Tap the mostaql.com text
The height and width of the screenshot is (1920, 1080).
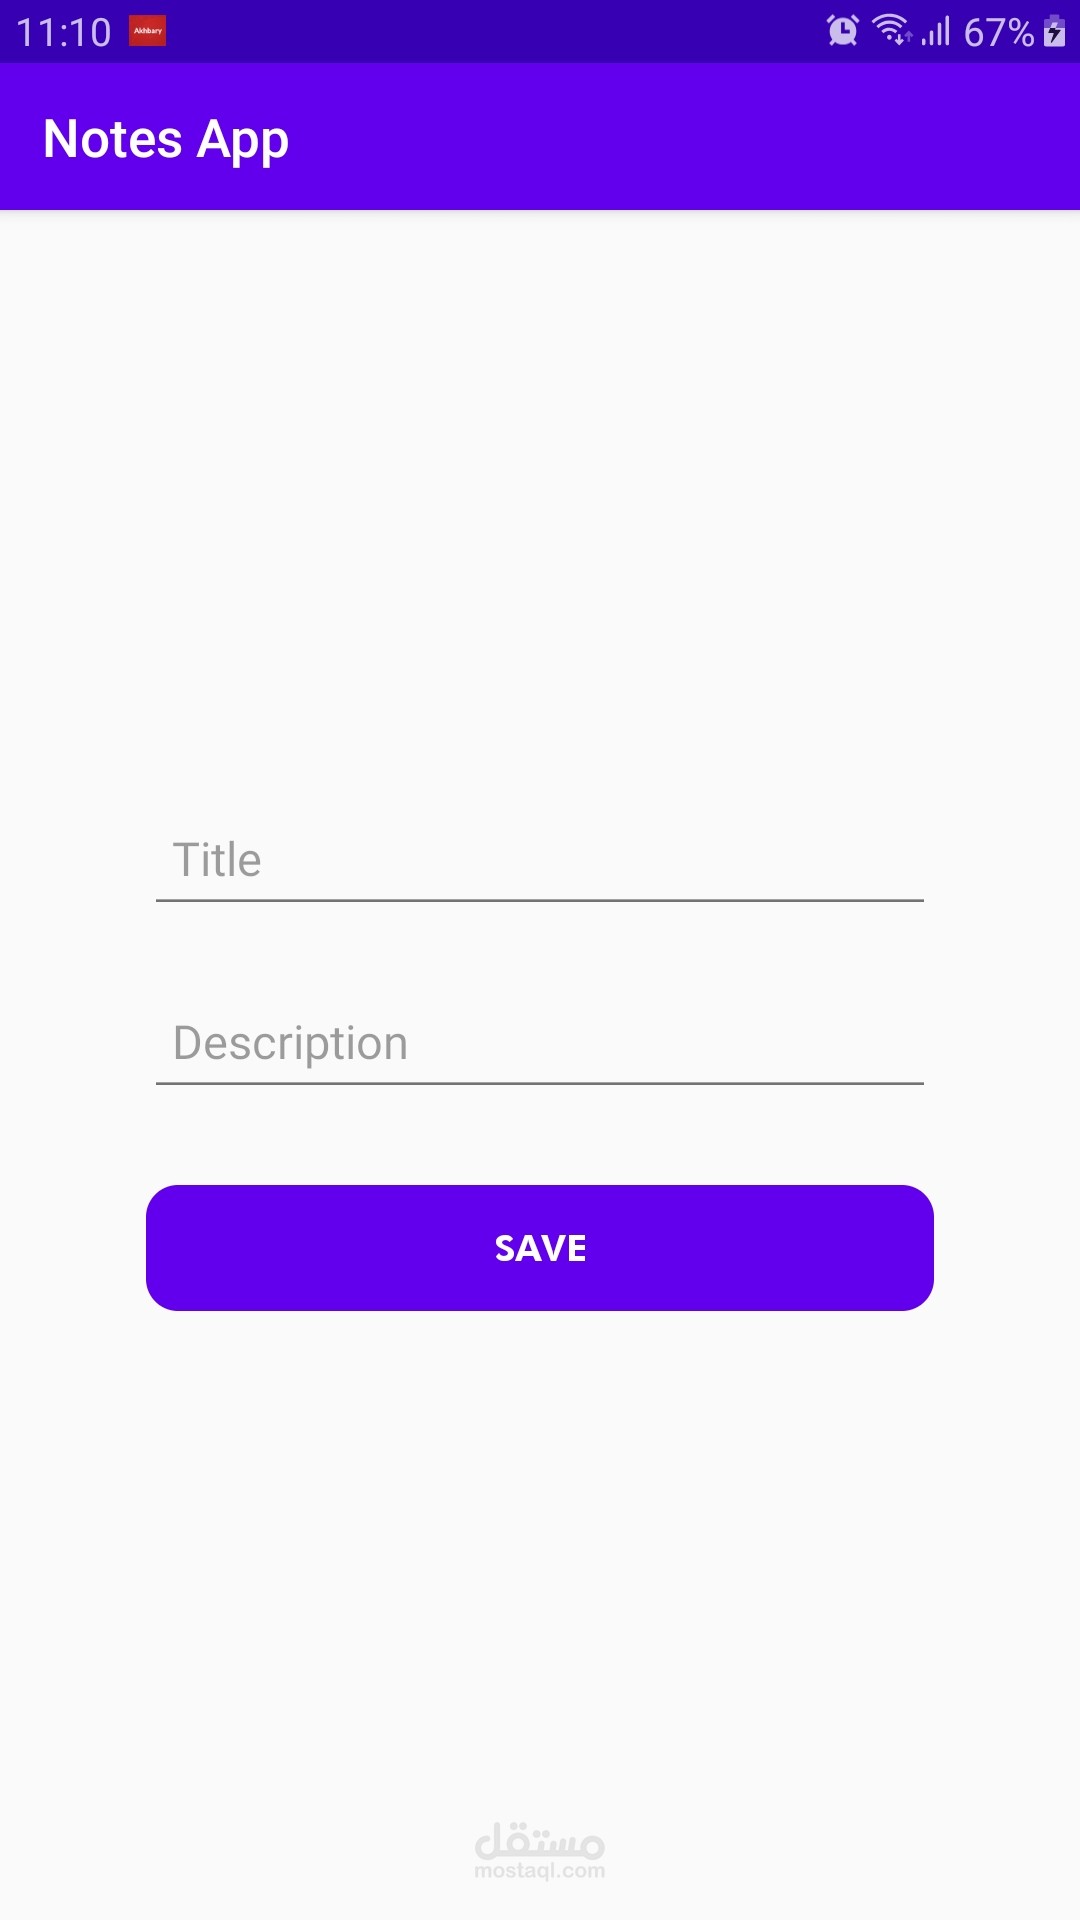pyautogui.click(x=540, y=1871)
